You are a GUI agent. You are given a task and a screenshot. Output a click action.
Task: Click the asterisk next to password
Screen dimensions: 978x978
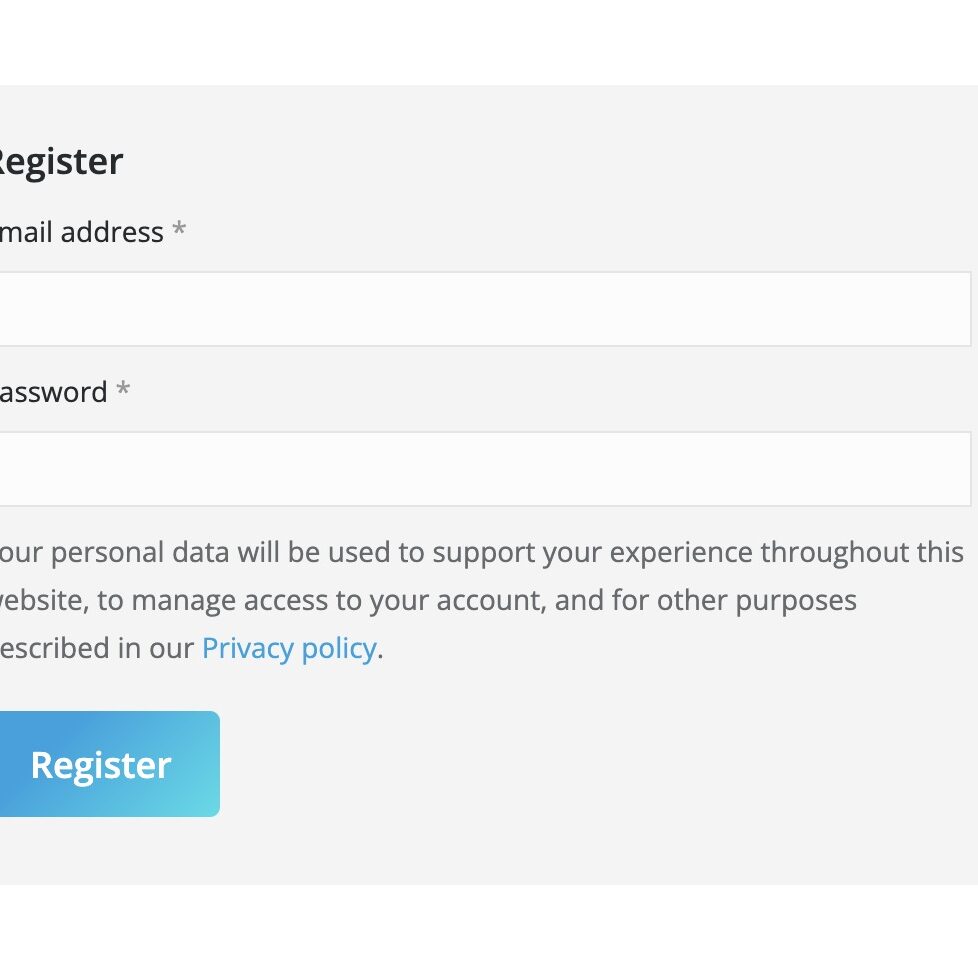(122, 390)
